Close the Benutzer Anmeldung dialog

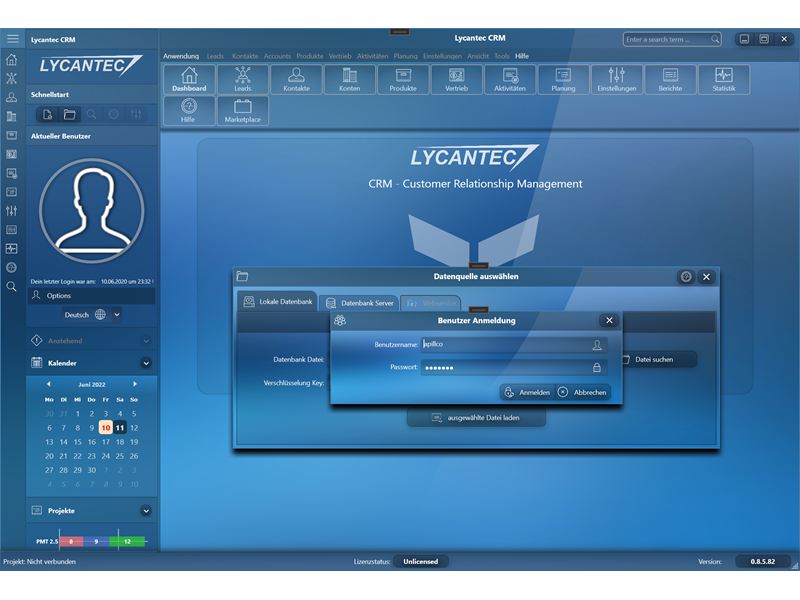609,320
